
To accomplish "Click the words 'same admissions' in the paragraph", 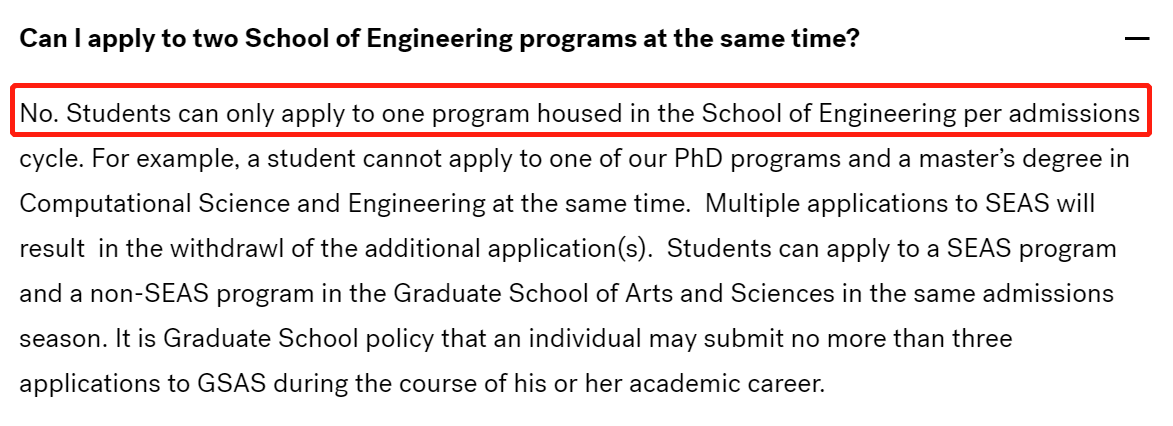I will click(x=1021, y=293).
